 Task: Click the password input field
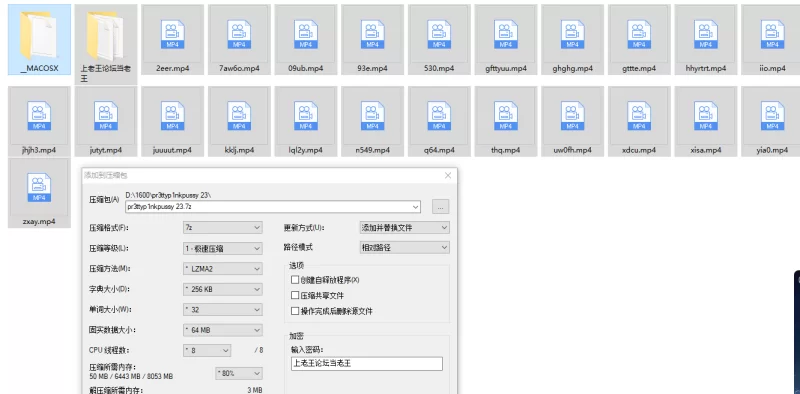click(x=366, y=364)
